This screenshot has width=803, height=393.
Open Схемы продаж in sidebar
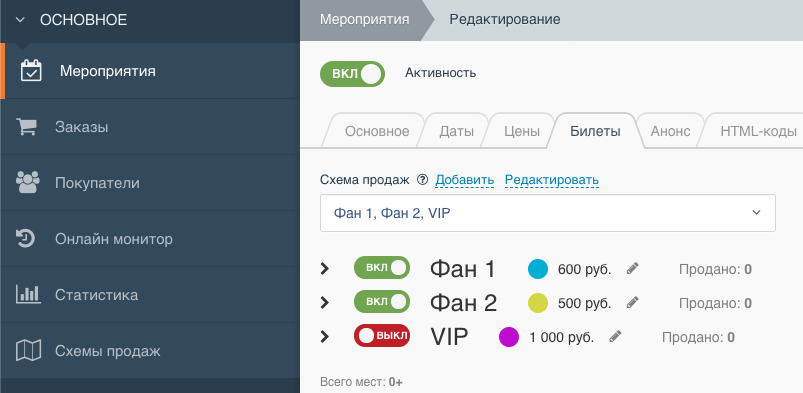[150, 350]
